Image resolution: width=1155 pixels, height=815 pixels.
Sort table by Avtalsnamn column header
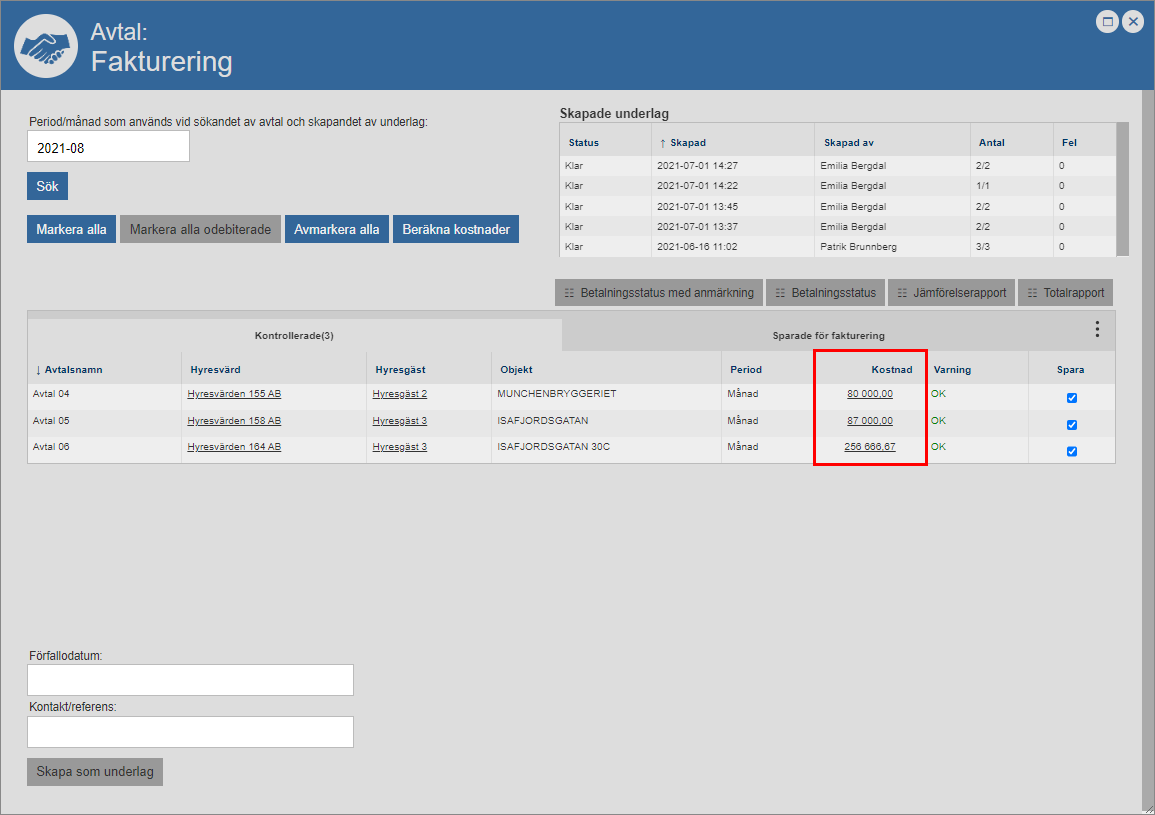point(73,369)
